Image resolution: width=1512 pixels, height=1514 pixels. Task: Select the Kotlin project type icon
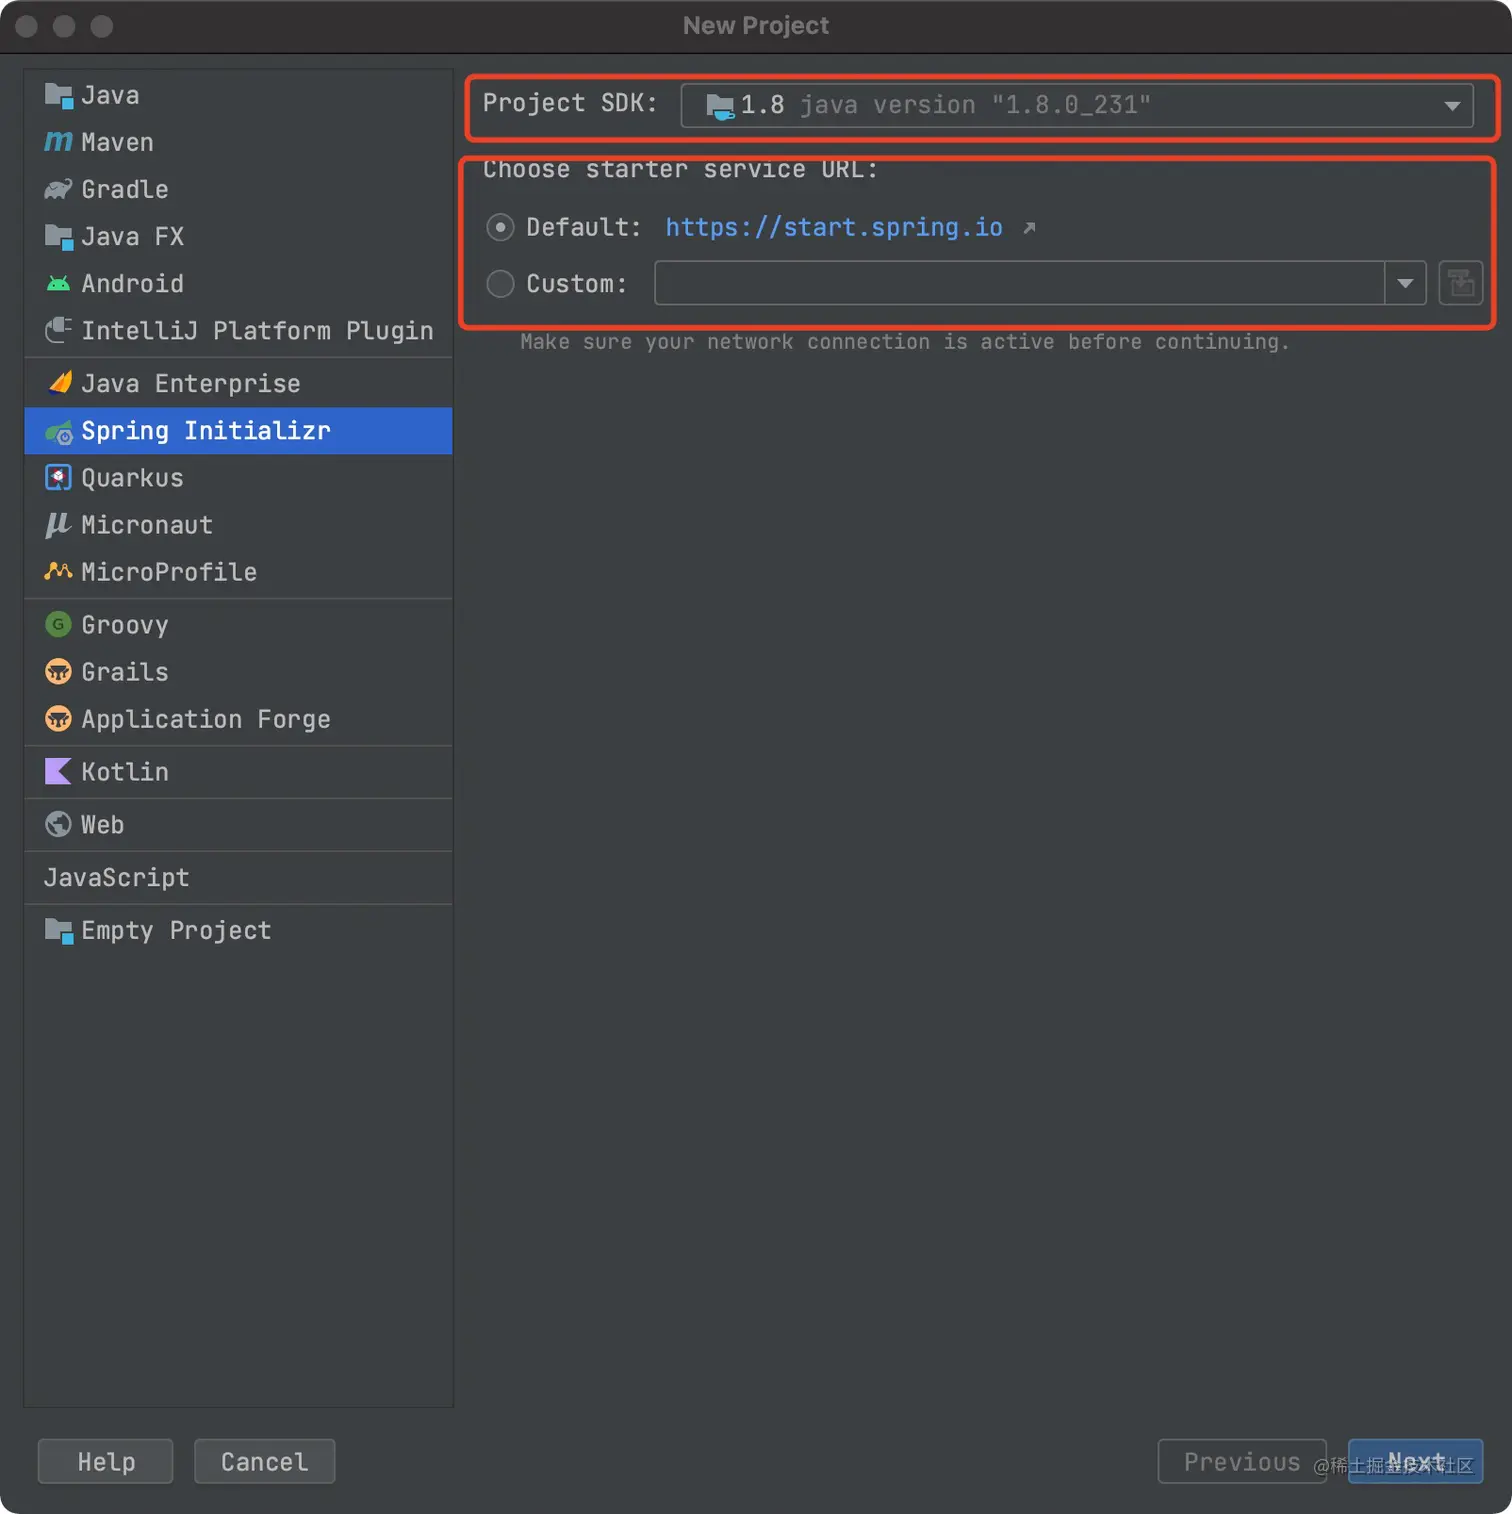pyautogui.click(x=57, y=771)
